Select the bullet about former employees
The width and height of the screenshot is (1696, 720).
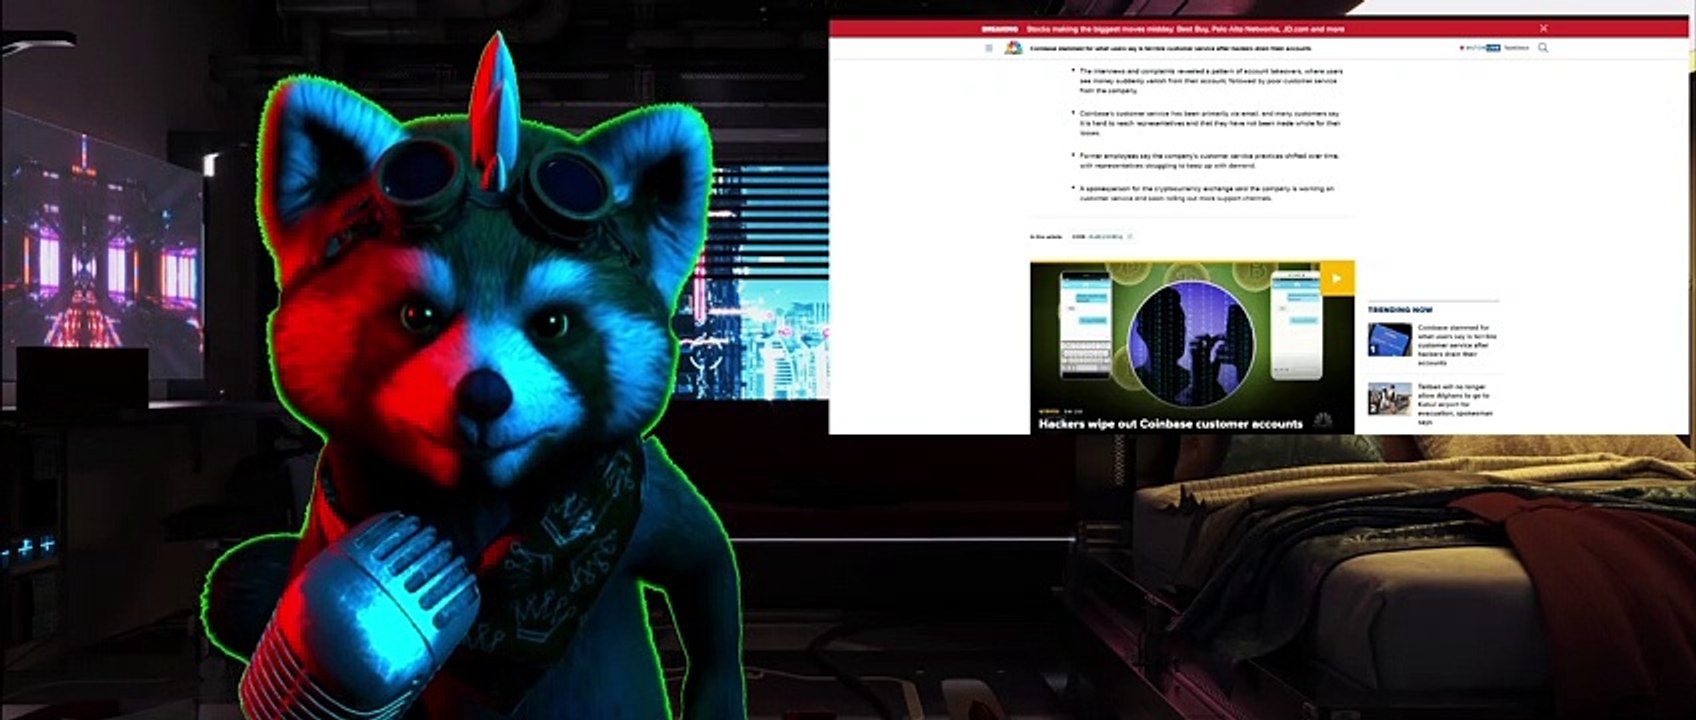pos(1209,161)
